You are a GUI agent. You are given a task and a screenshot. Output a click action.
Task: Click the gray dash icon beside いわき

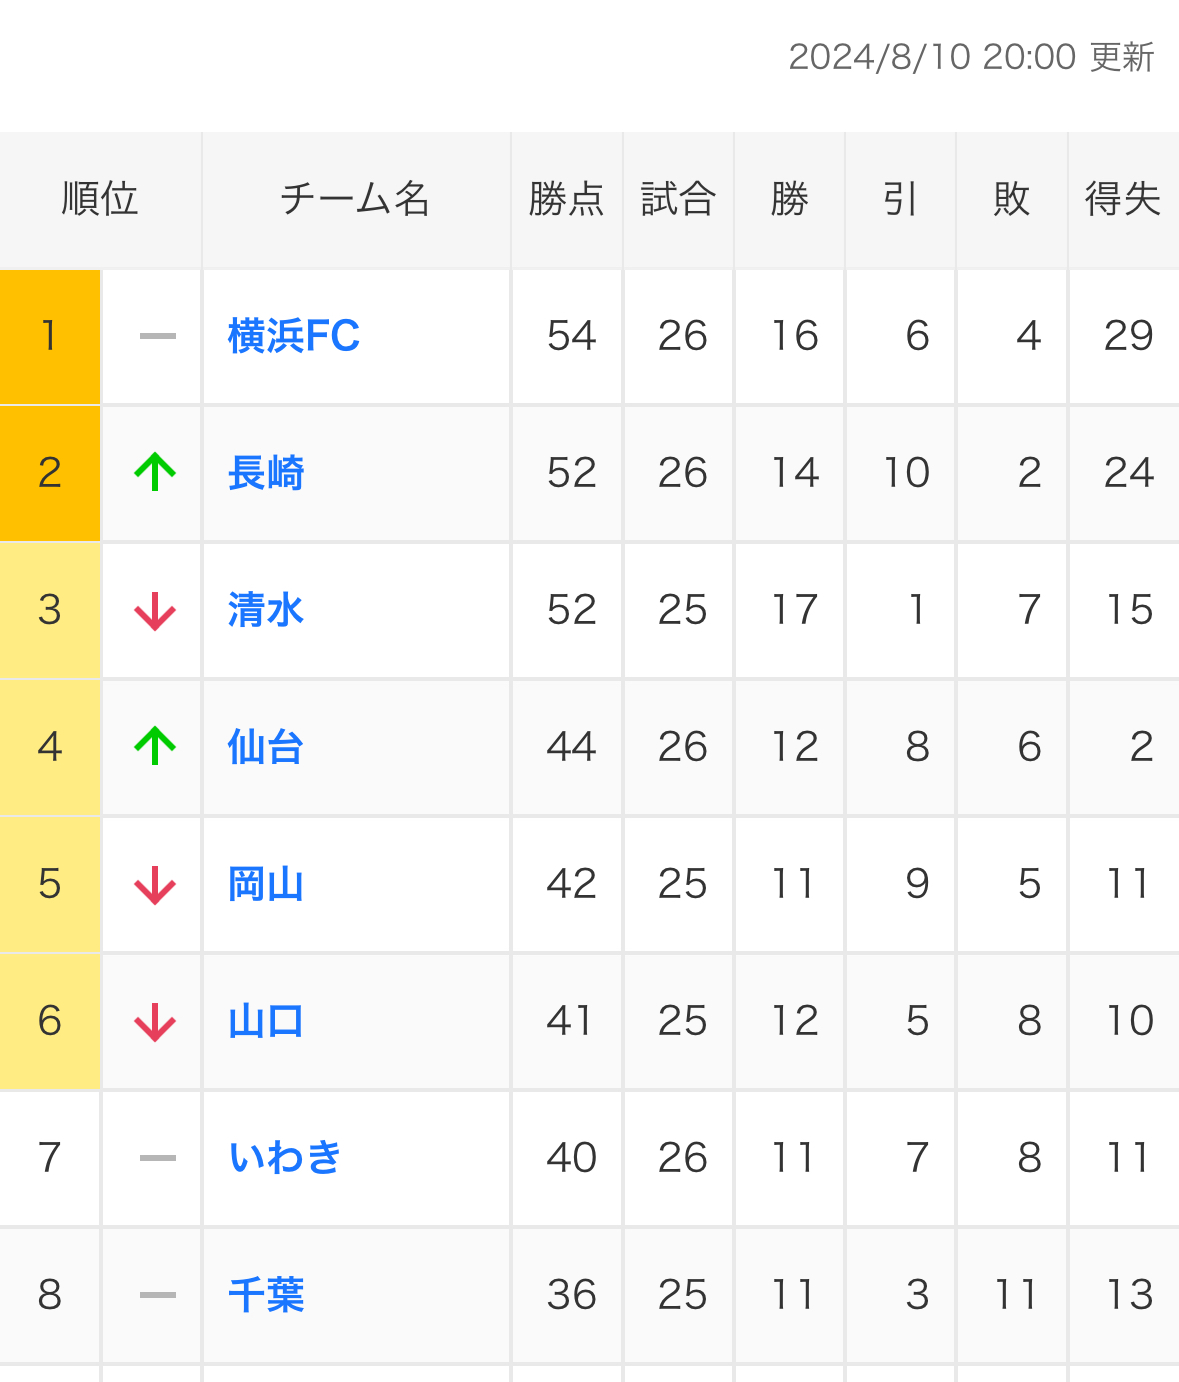(x=158, y=1158)
